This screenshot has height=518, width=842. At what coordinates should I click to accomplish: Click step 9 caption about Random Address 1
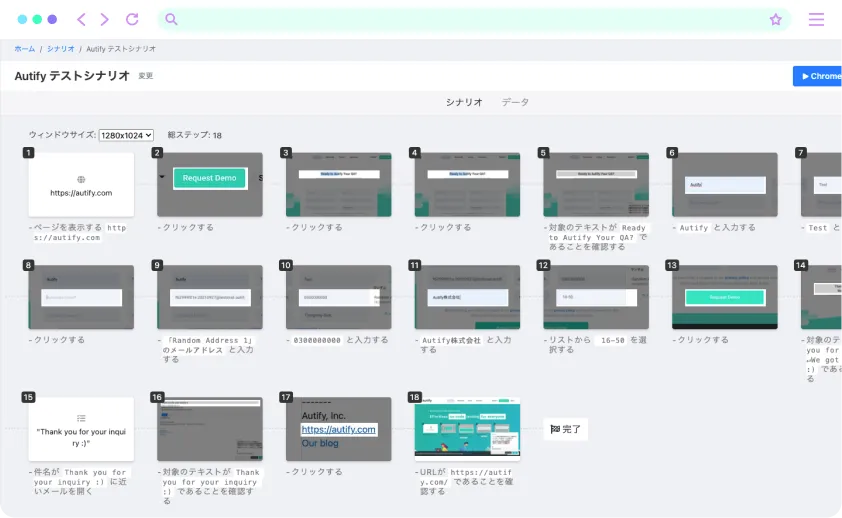click(x=206, y=349)
